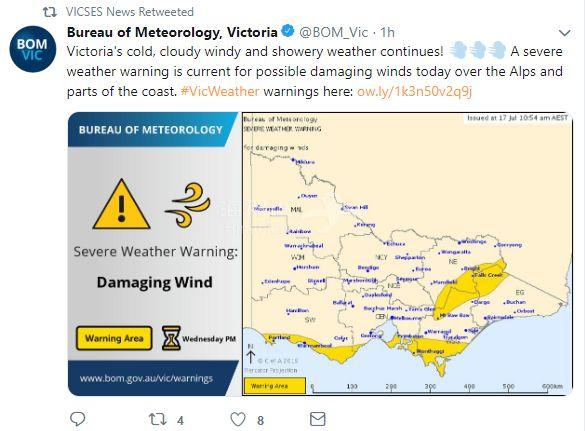Click the blue verified badge
Screen dimensions: 585x431
pyautogui.click(x=288, y=31)
